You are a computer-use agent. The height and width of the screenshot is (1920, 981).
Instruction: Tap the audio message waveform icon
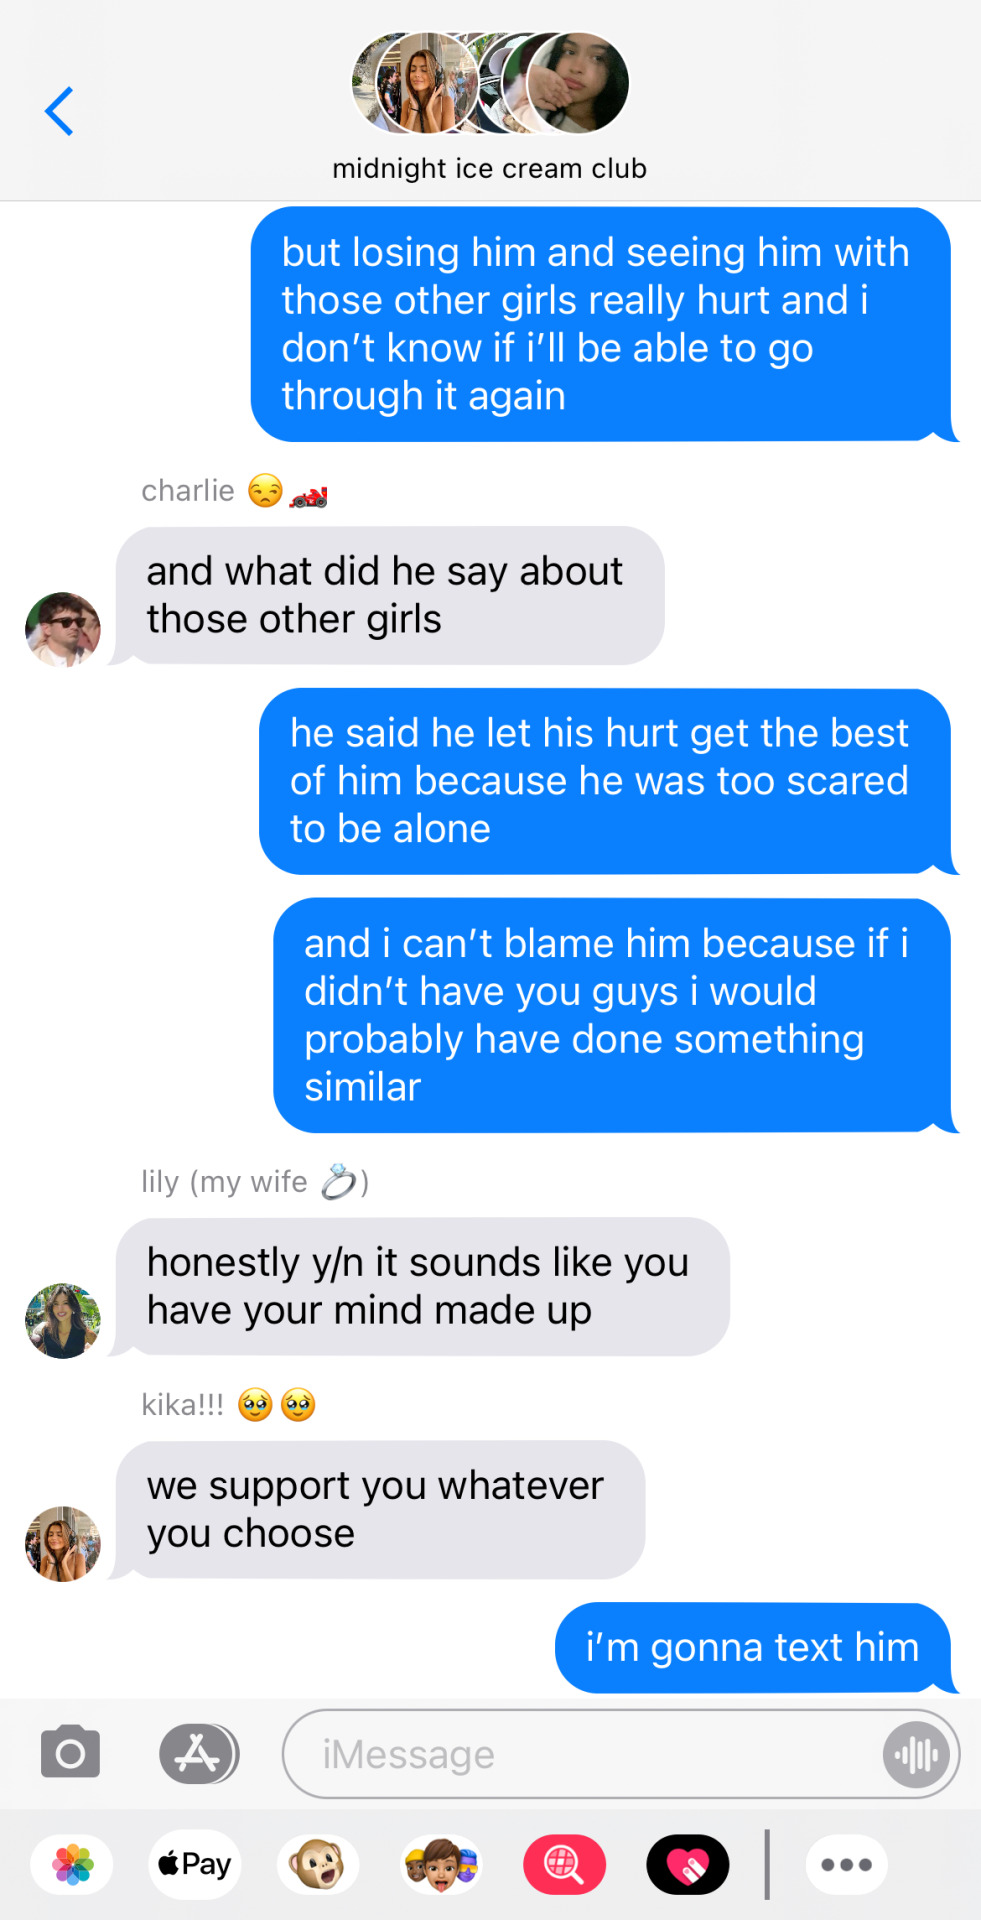click(916, 1754)
